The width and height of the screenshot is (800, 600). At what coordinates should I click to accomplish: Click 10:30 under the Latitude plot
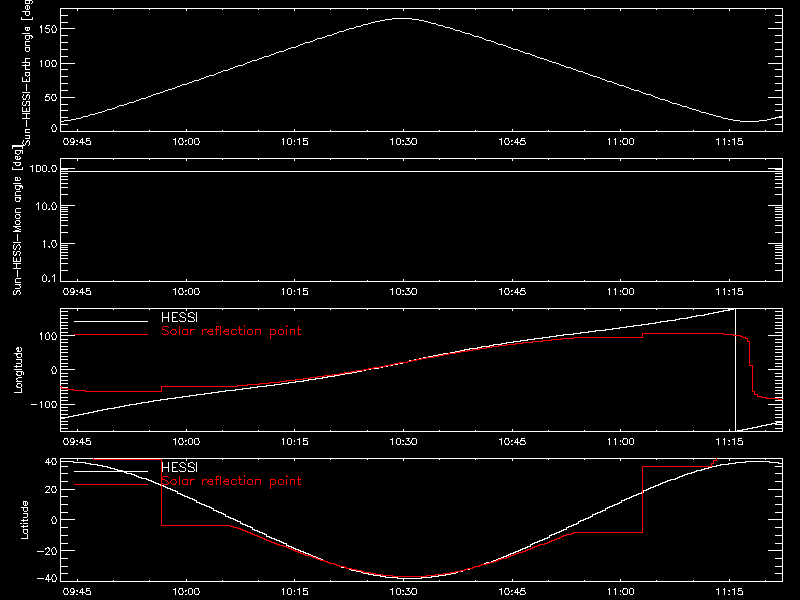point(403,592)
